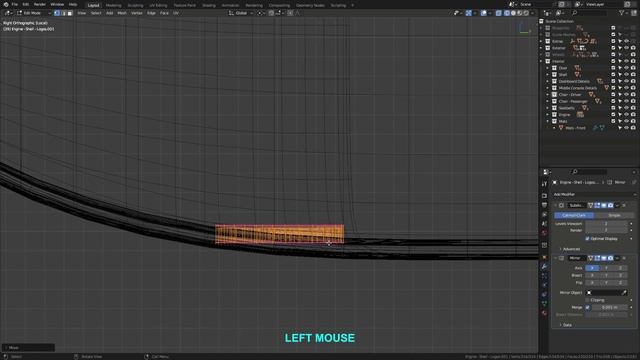Select wireframe viewport shading

click(x=507, y=13)
